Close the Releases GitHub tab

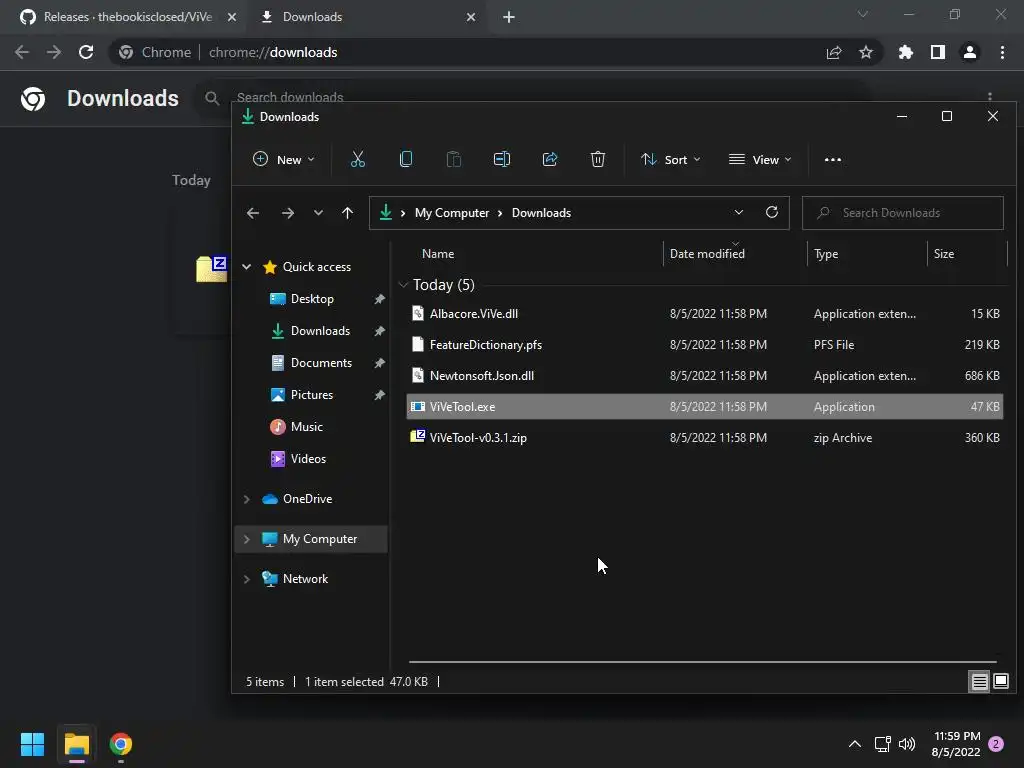[232, 17]
